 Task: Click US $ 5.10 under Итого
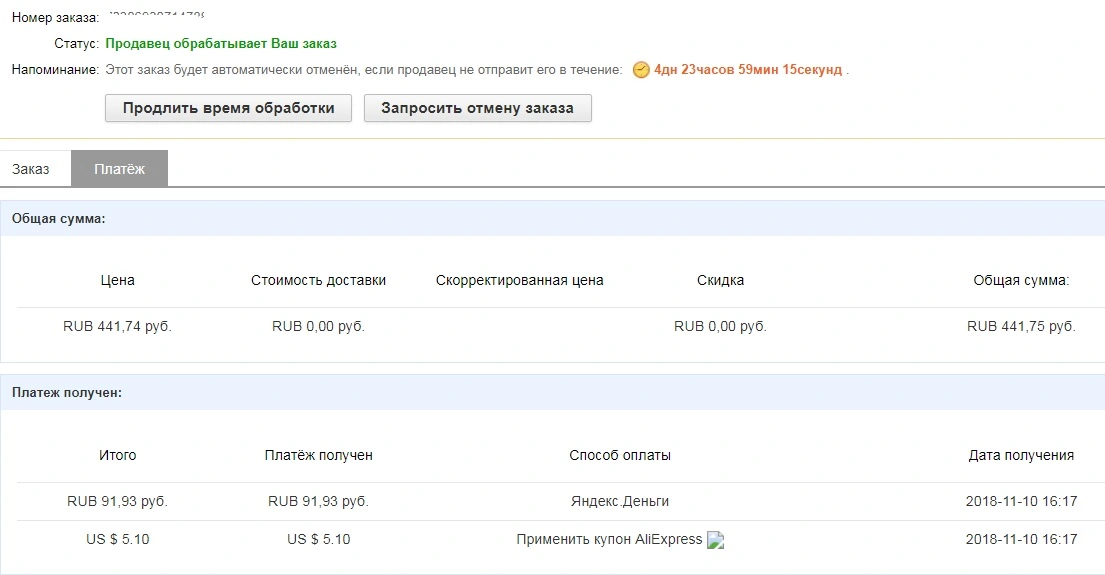pyautogui.click(x=118, y=540)
